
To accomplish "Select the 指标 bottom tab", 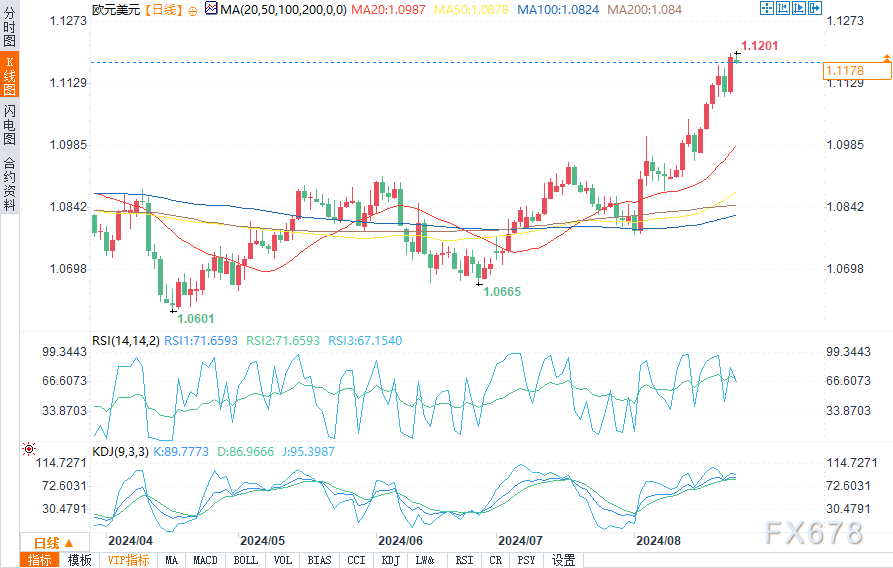I will (39, 560).
